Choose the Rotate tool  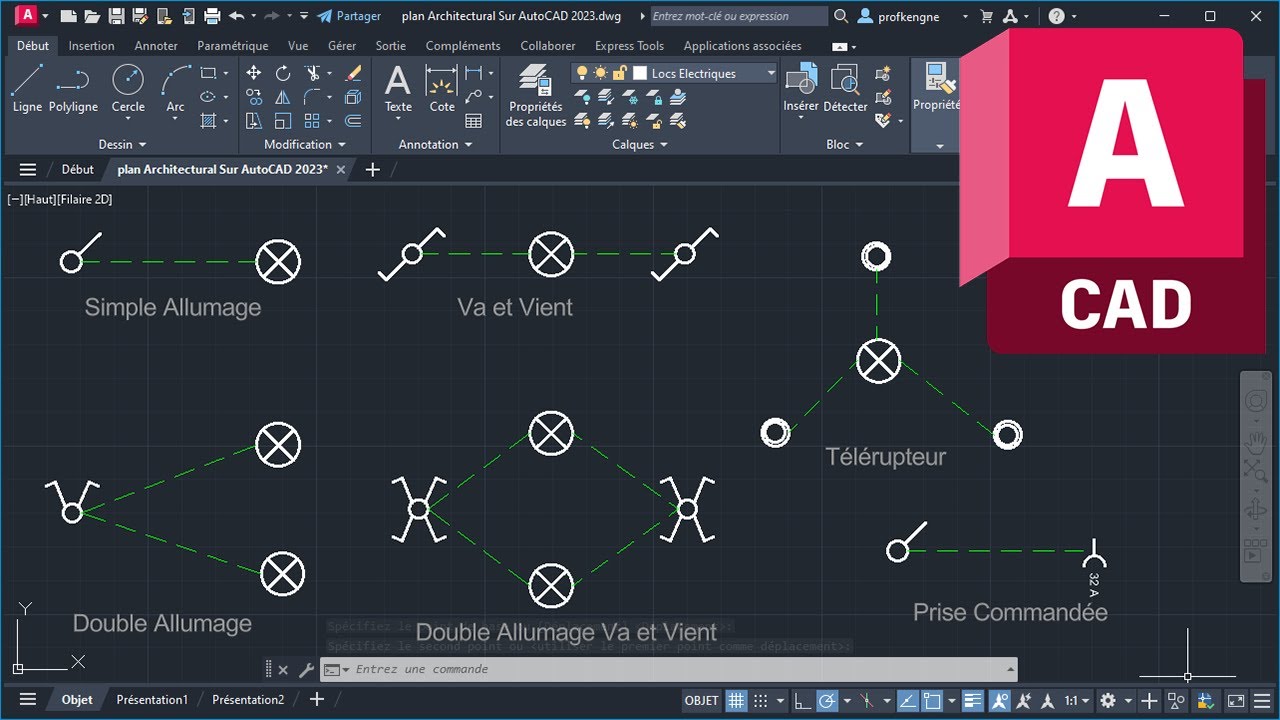[283, 73]
